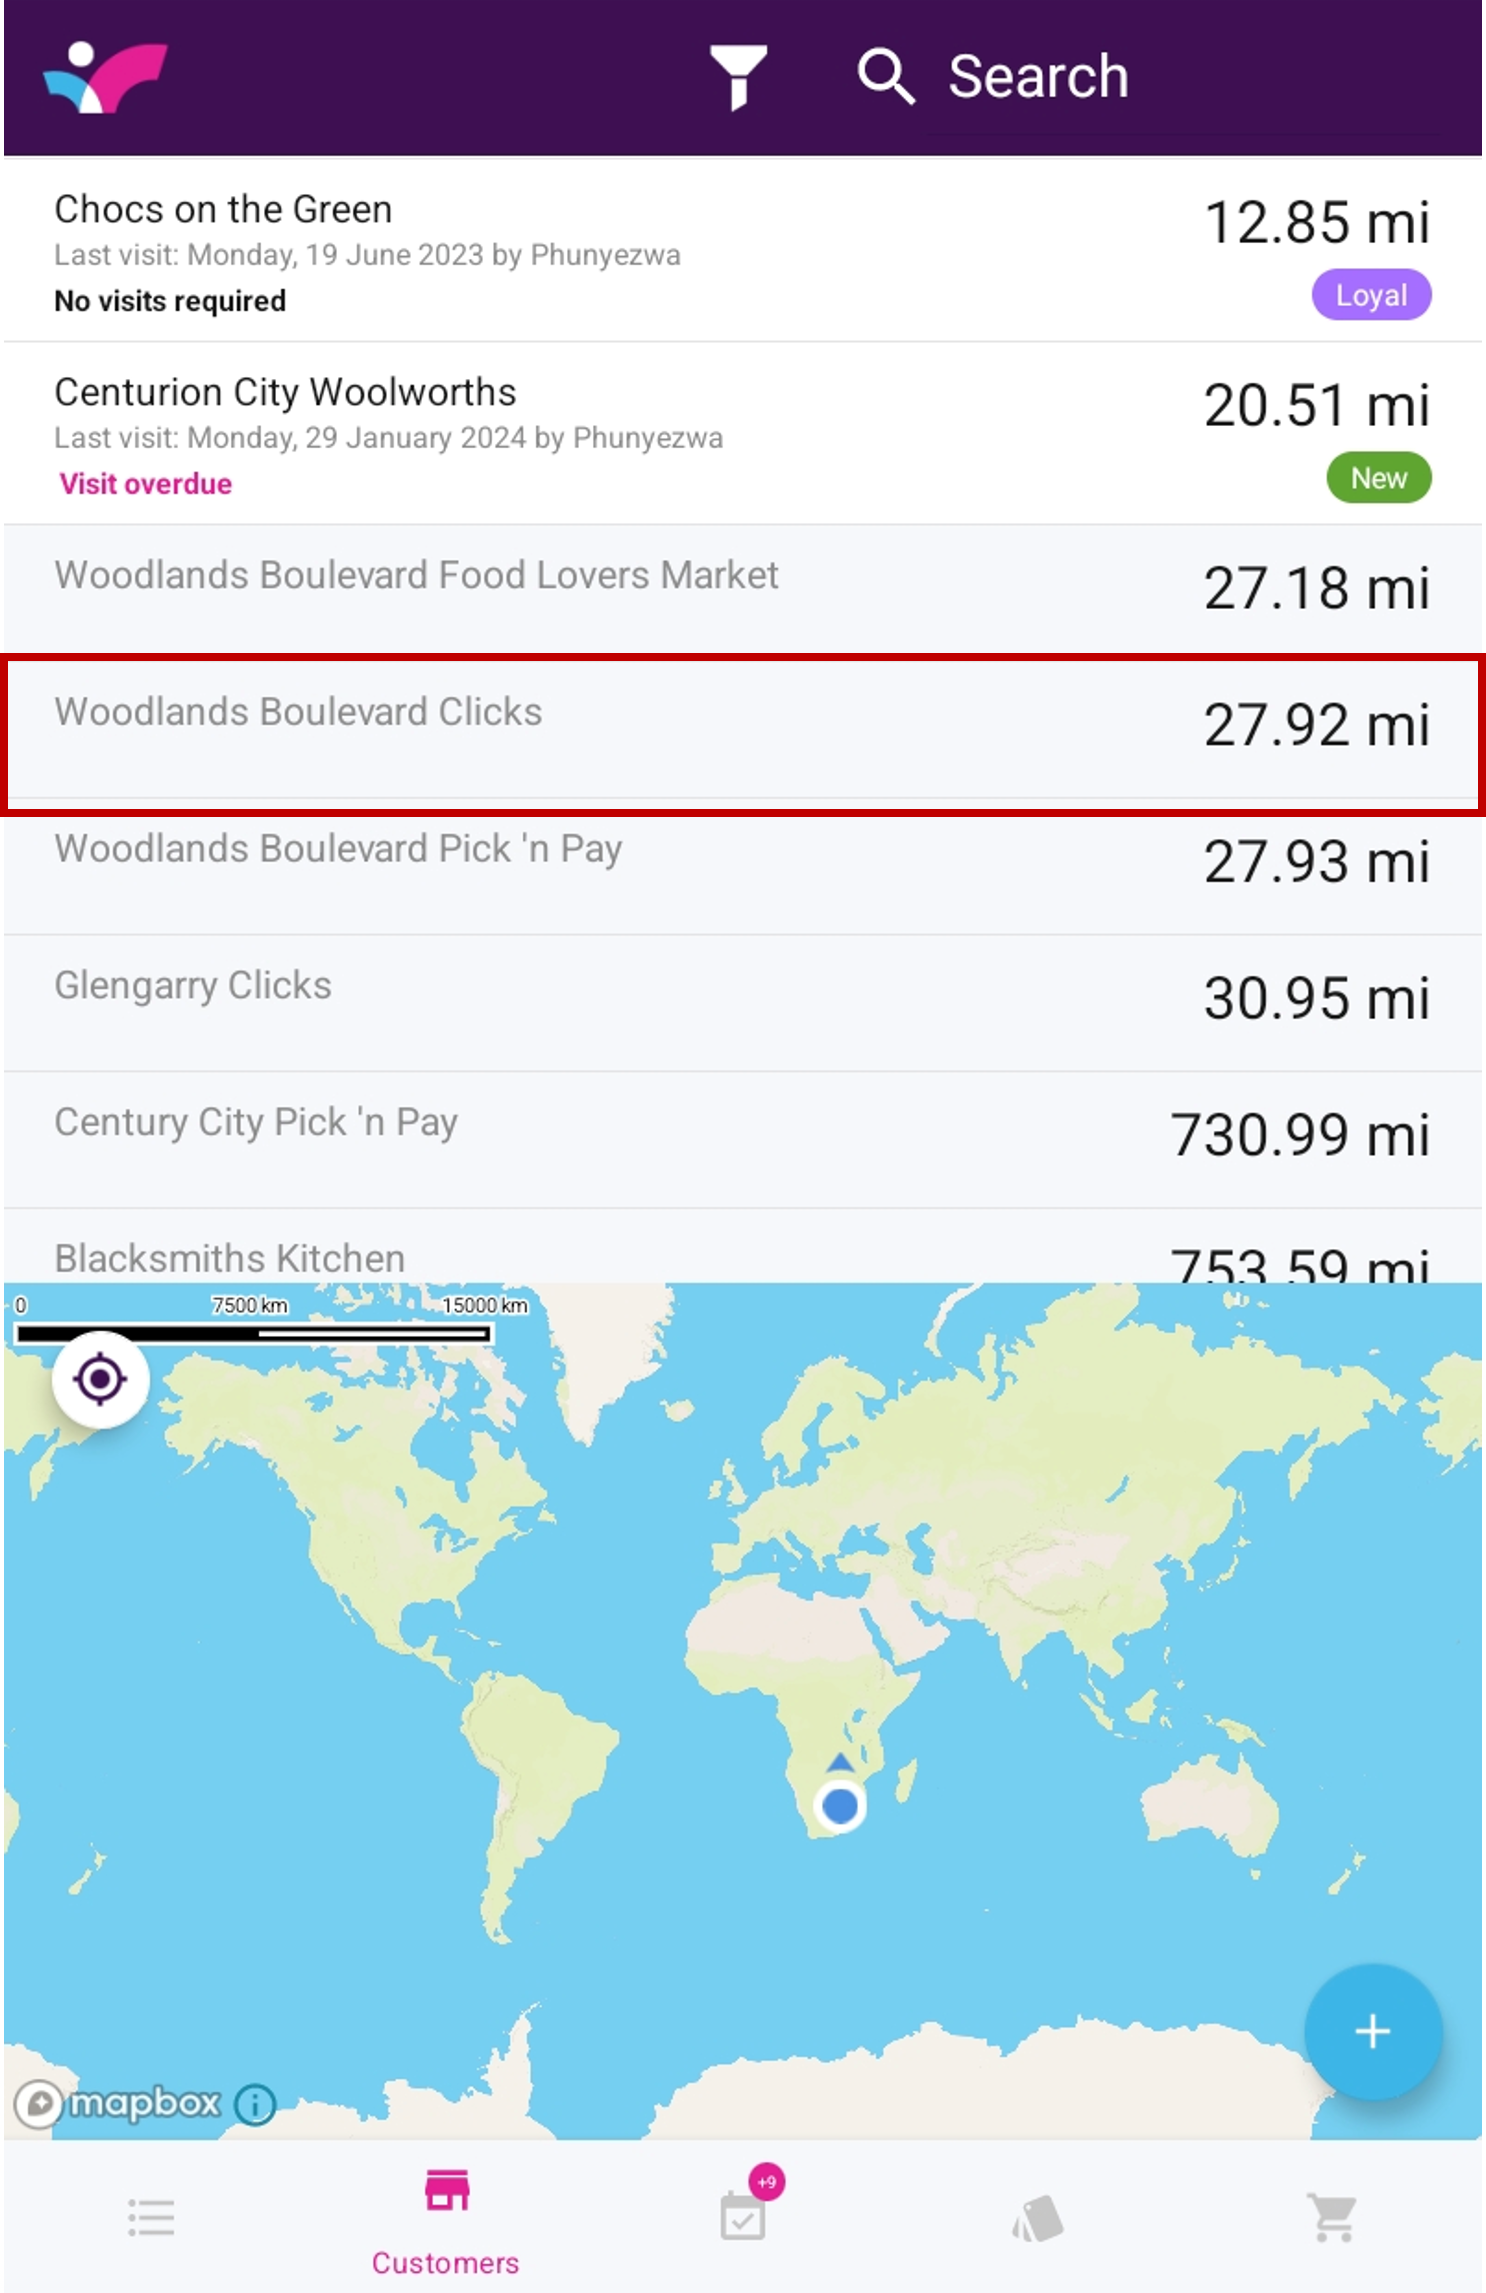
Task: Open the list view tab icon
Action: click(x=152, y=2217)
